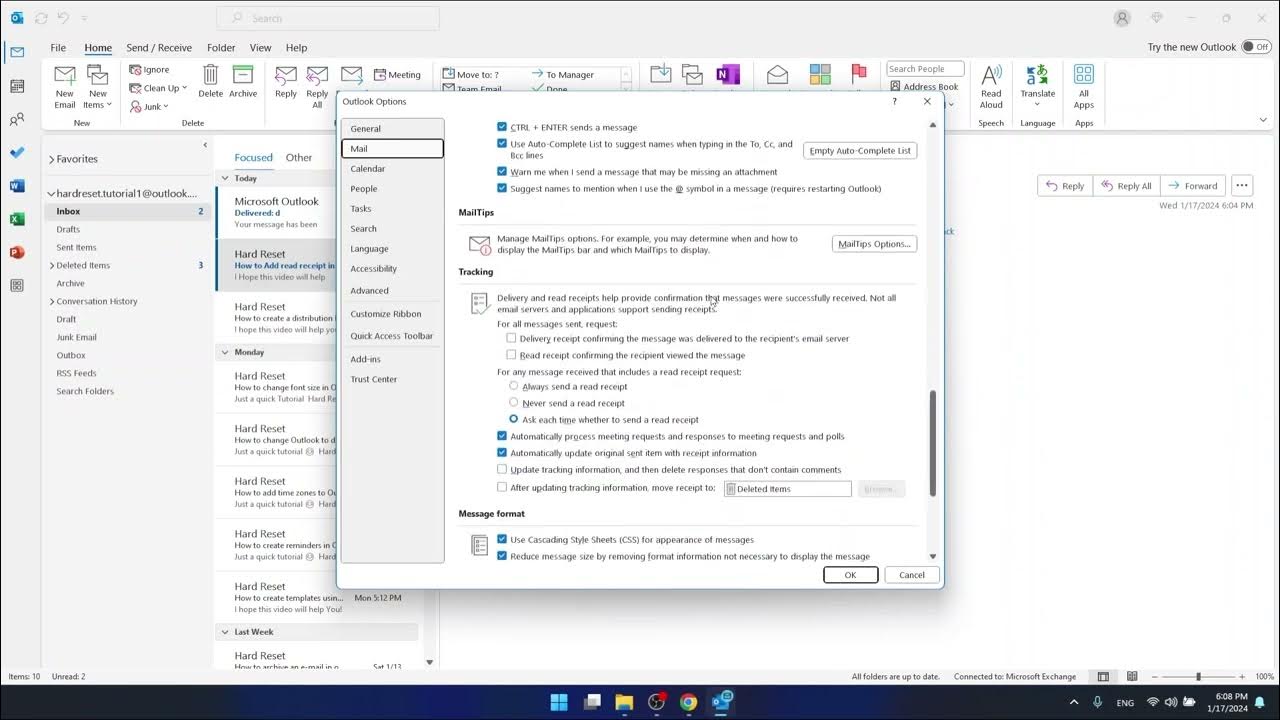The image size is (1280, 720).
Task: Open View ribbon tab
Action: 261,47
